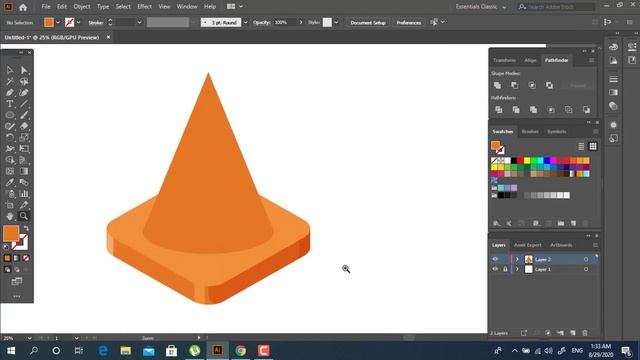
Task: Set paint mode to Gradient
Action: tap(17, 258)
